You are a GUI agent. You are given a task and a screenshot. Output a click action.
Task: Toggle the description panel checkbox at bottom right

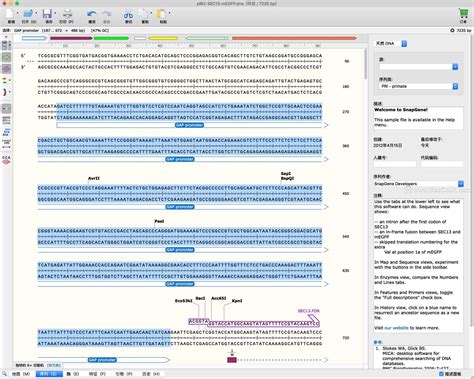pos(441,374)
